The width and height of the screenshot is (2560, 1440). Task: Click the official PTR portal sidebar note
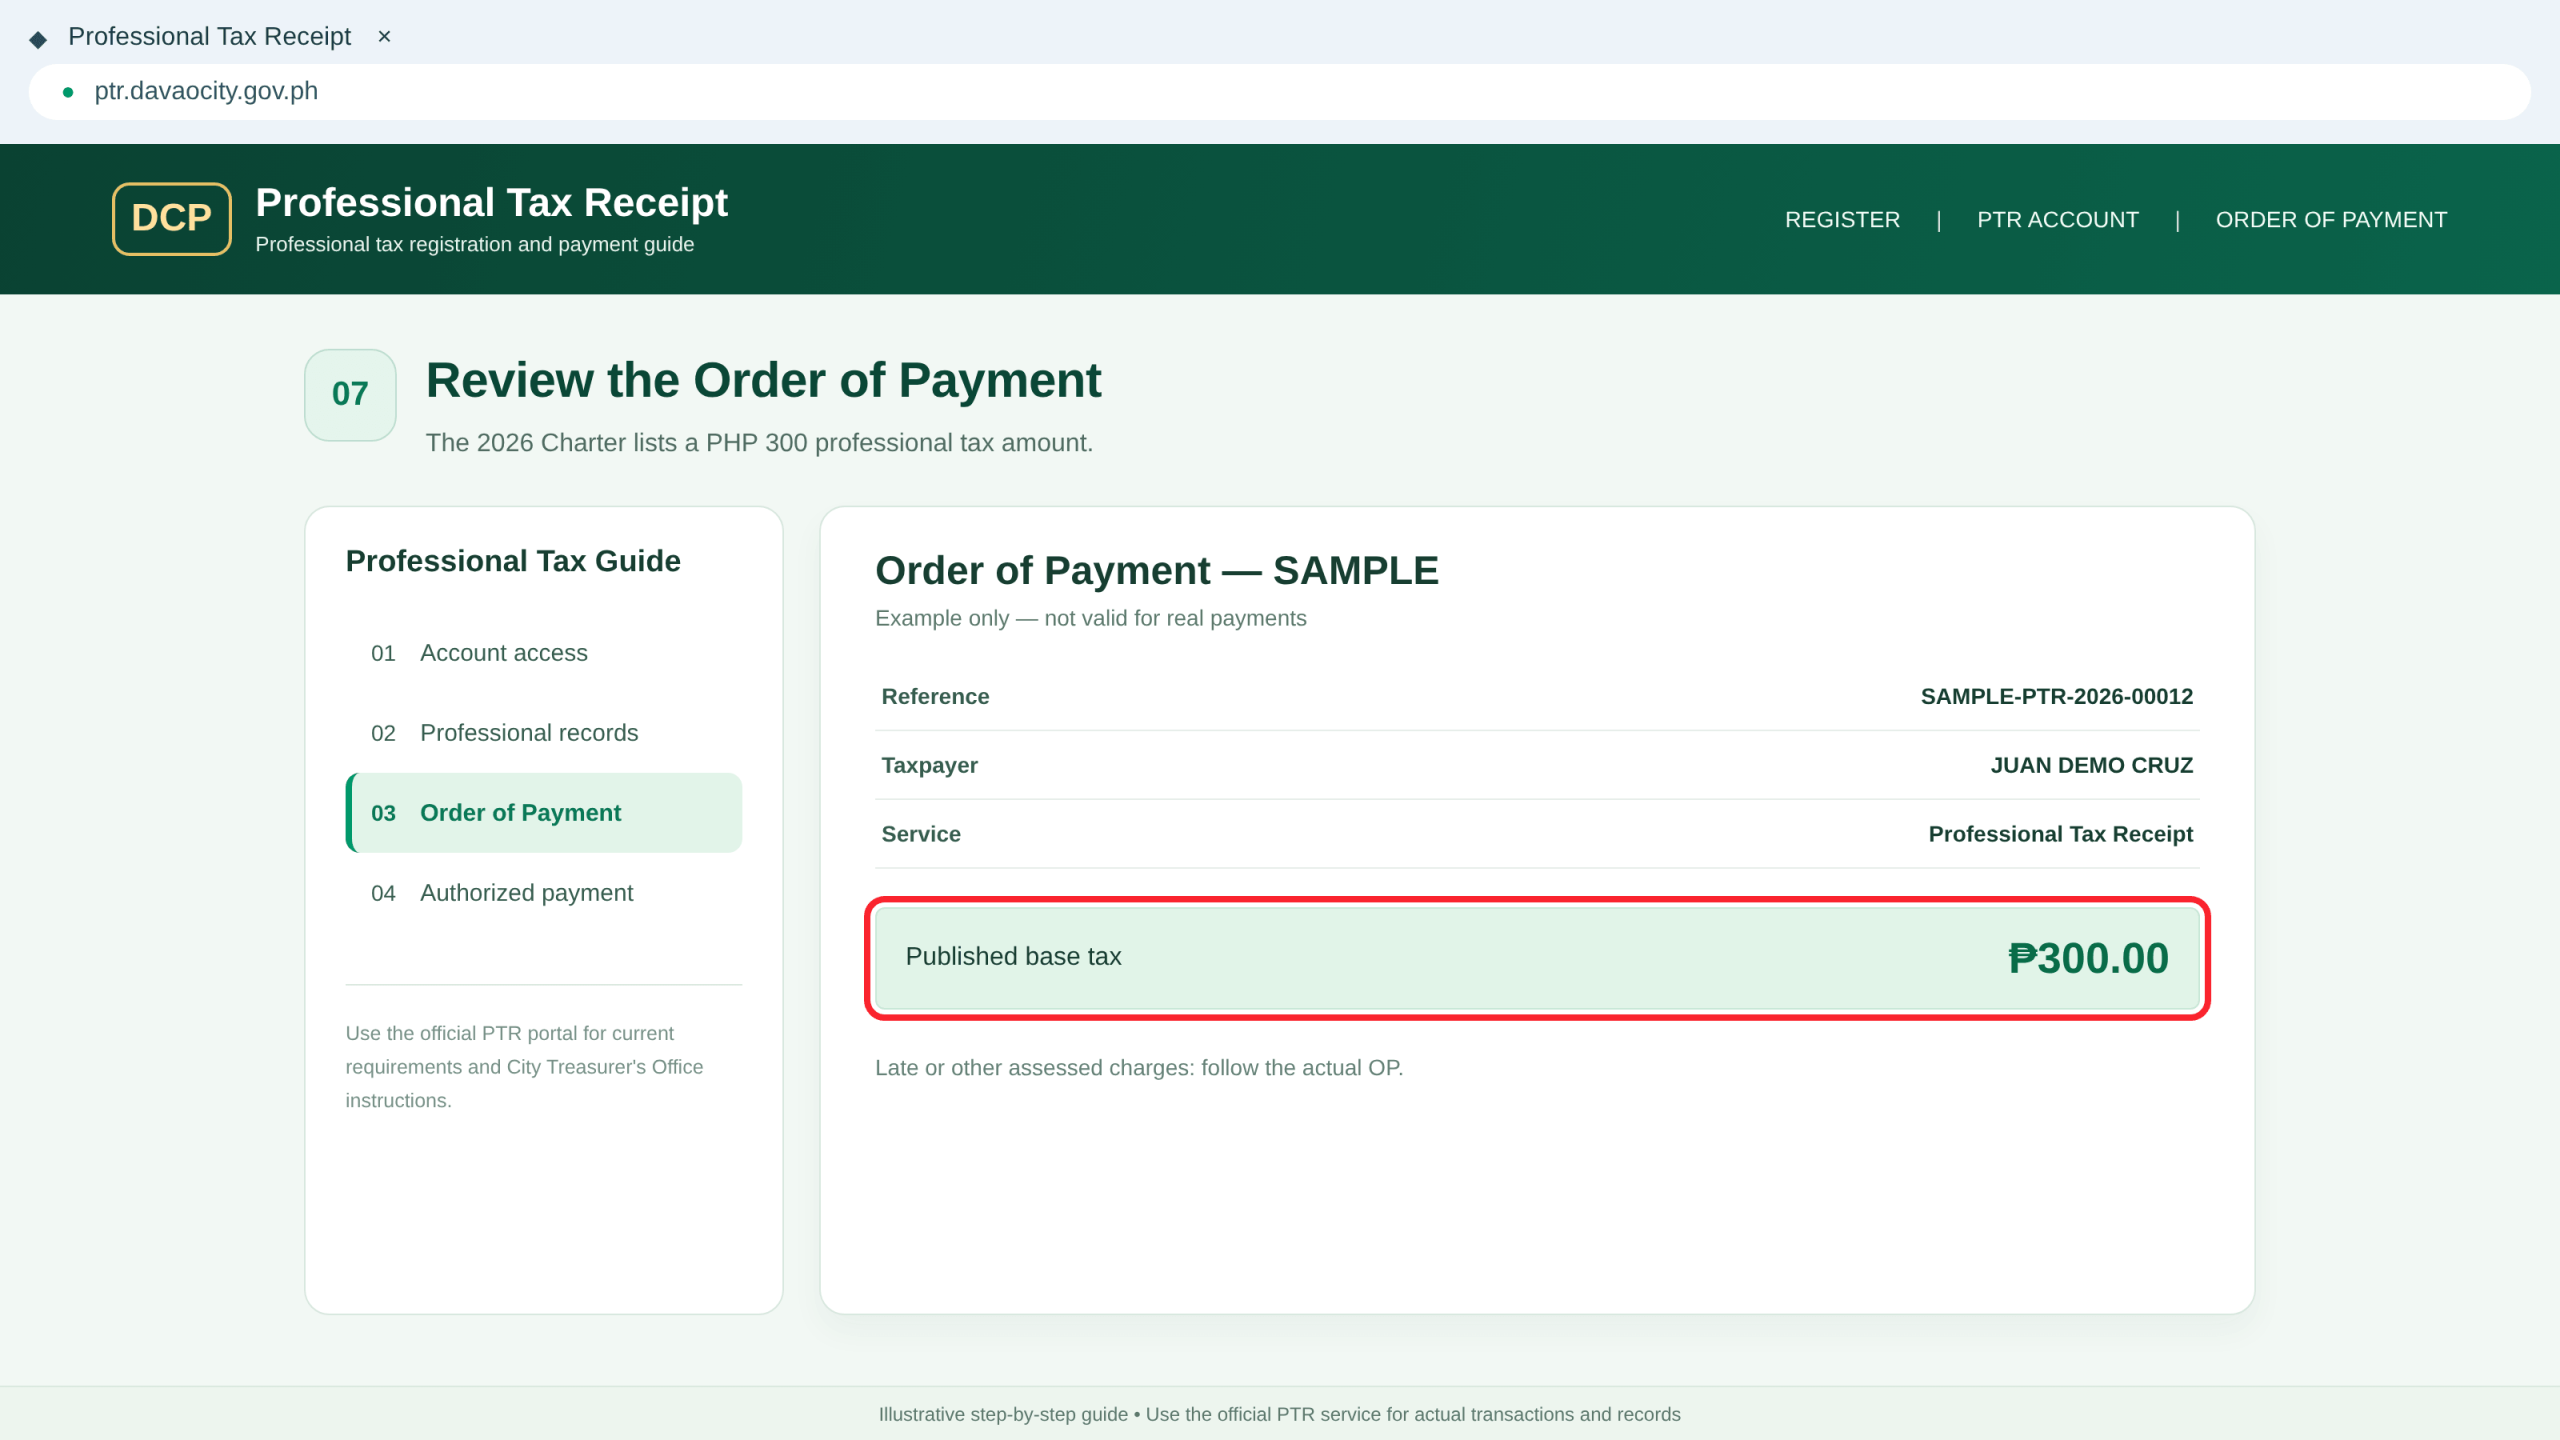(524, 1067)
